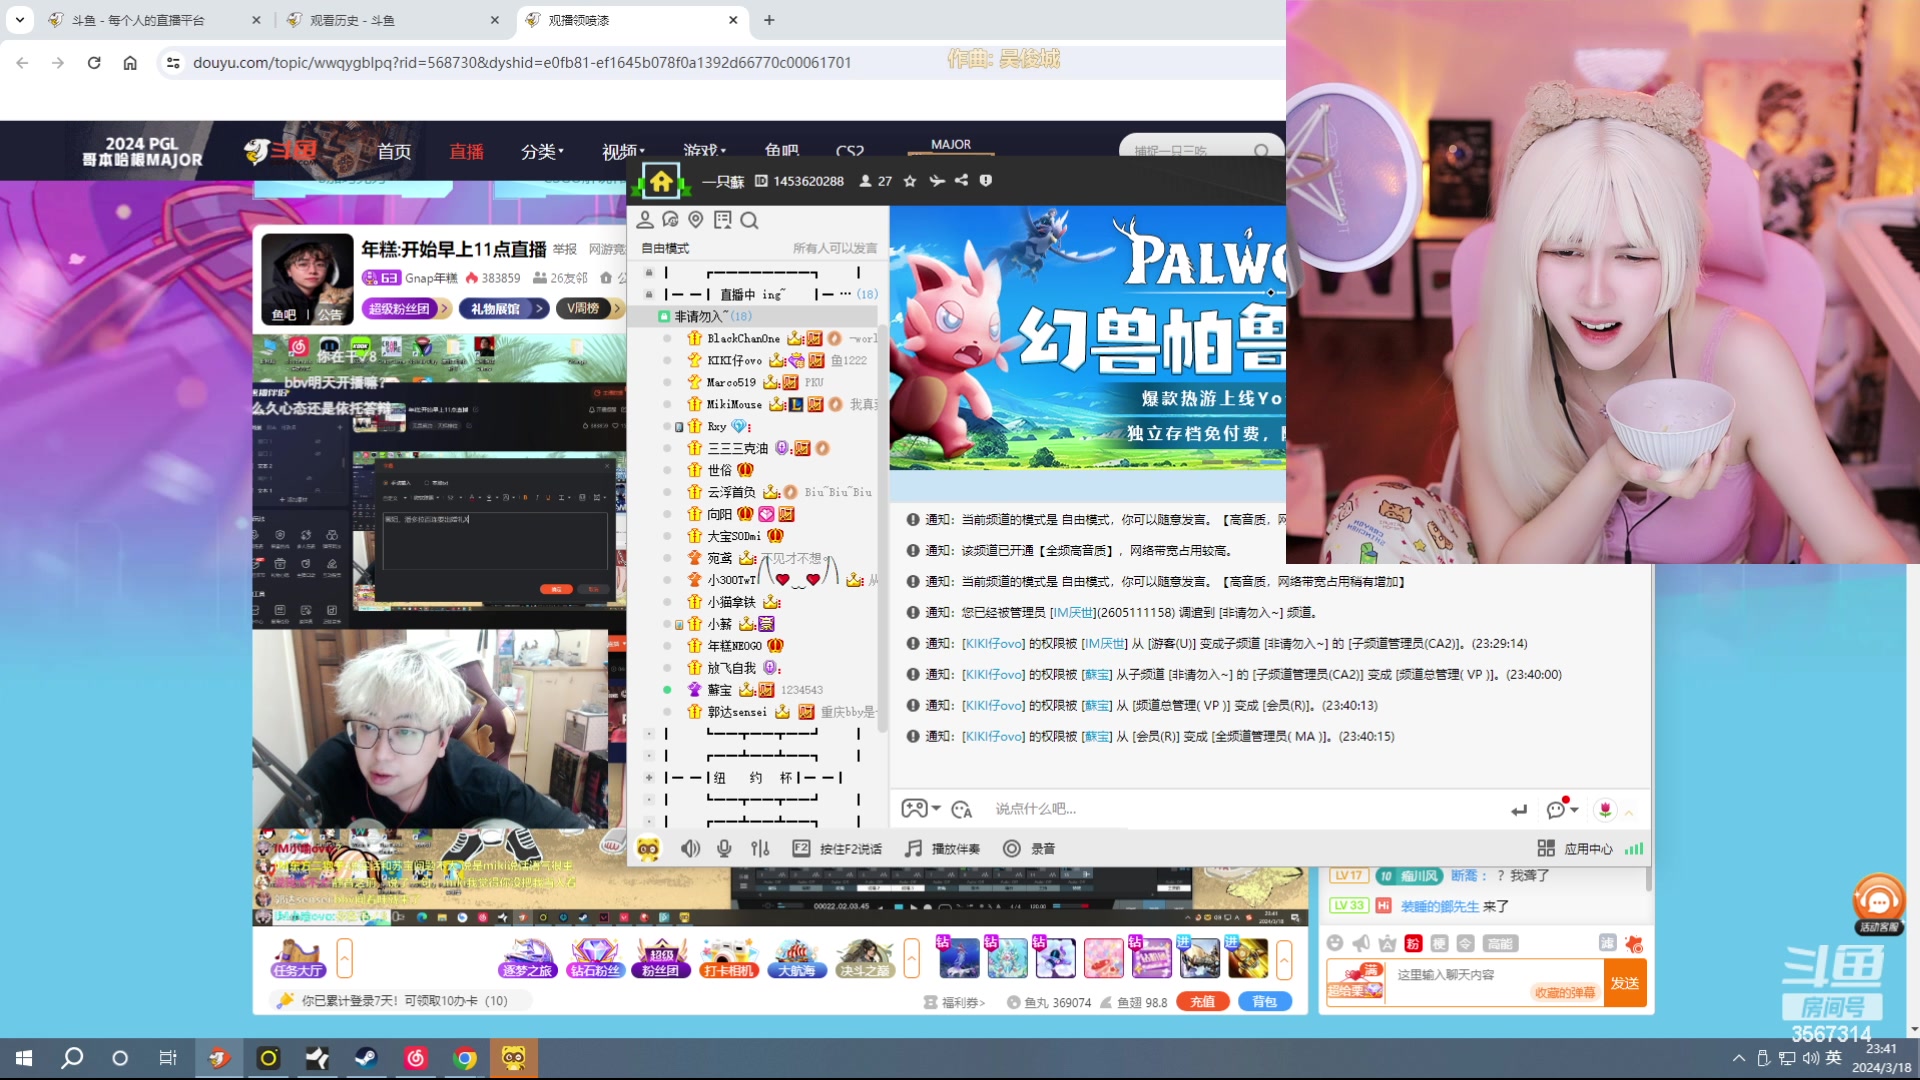The image size is (1920, 1080).
Task: Open the V周榜 weekly ranking
Action: (590, 309)
